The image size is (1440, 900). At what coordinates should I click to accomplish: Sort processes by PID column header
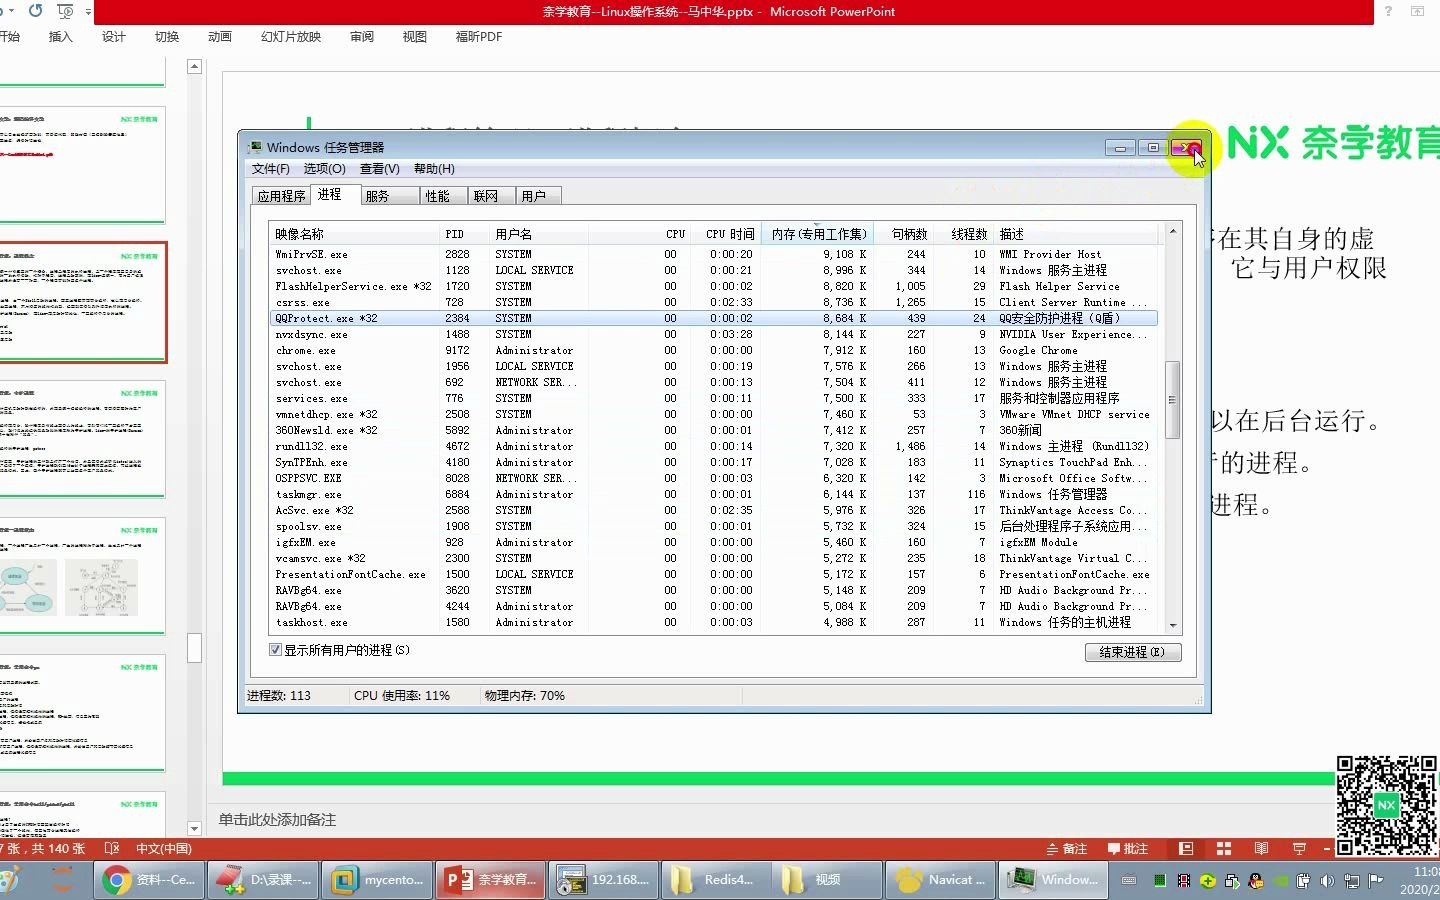(x=463, y=234)
